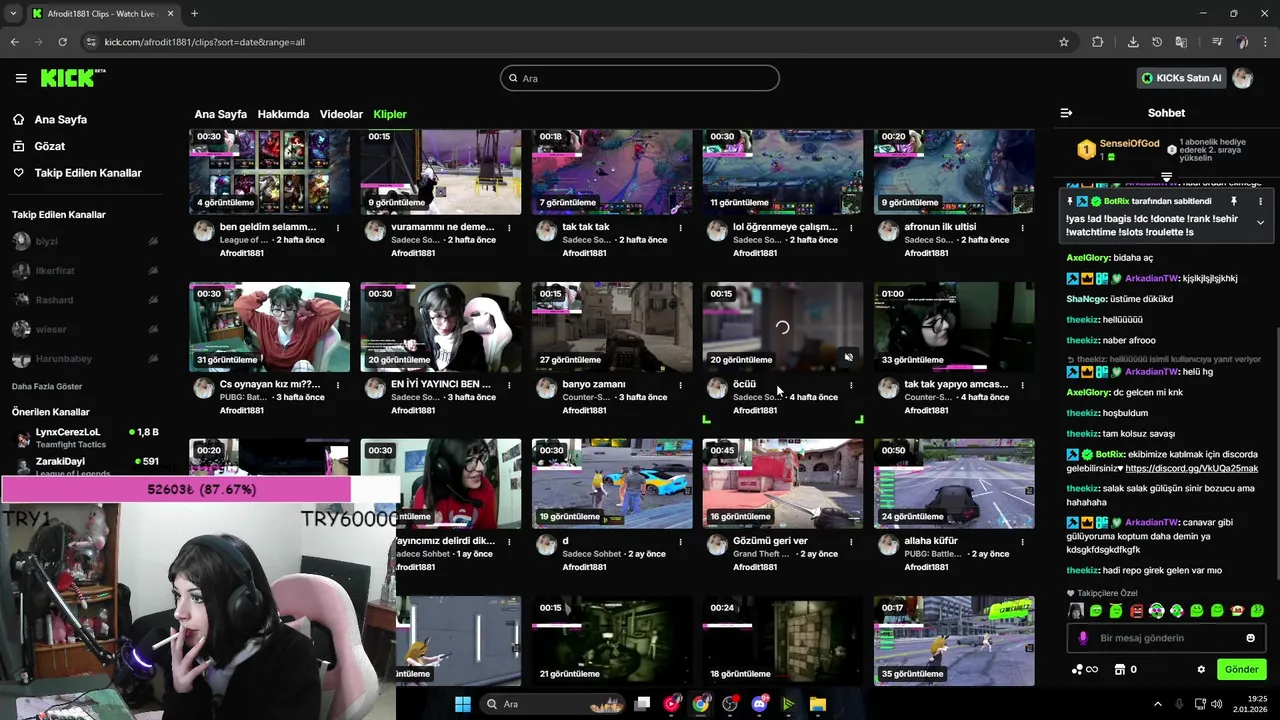
Task: Open 'Takip Edilen Kanallar' in the sidebar
Action: pos(77,173)
